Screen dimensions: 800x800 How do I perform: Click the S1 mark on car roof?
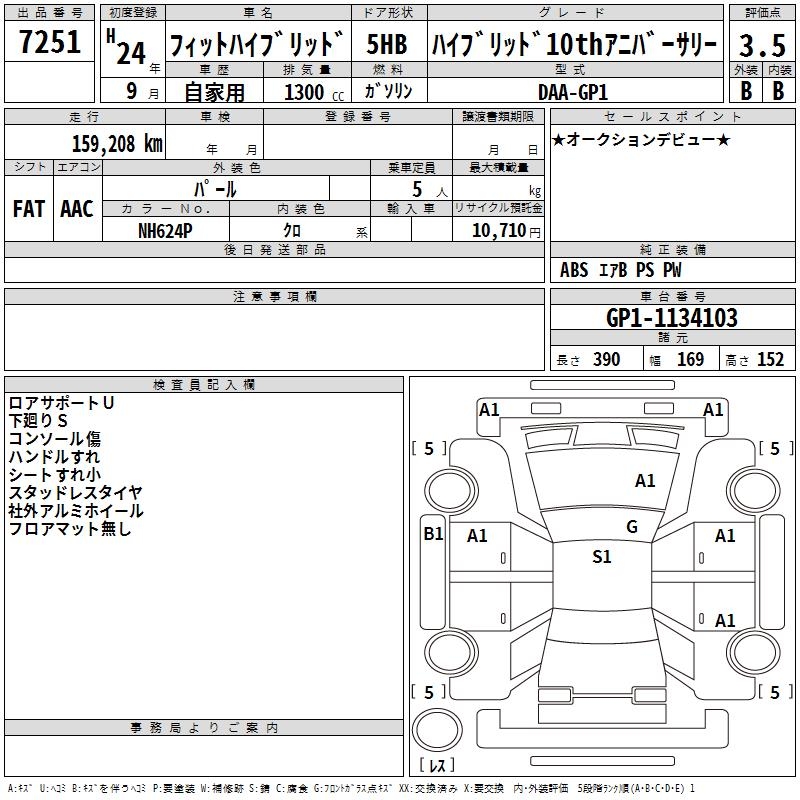point(602,557)
